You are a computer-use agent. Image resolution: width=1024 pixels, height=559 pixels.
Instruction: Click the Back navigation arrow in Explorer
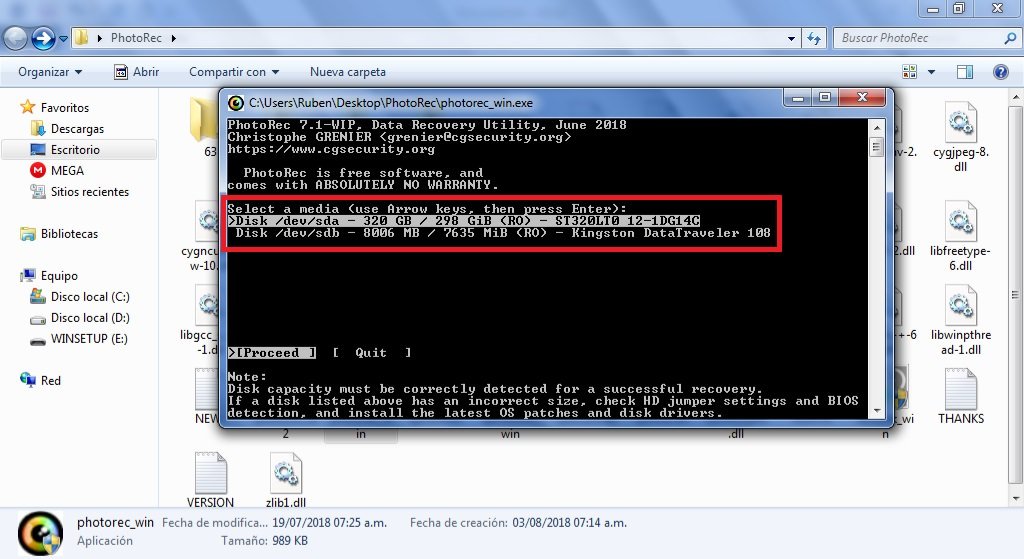16,39
